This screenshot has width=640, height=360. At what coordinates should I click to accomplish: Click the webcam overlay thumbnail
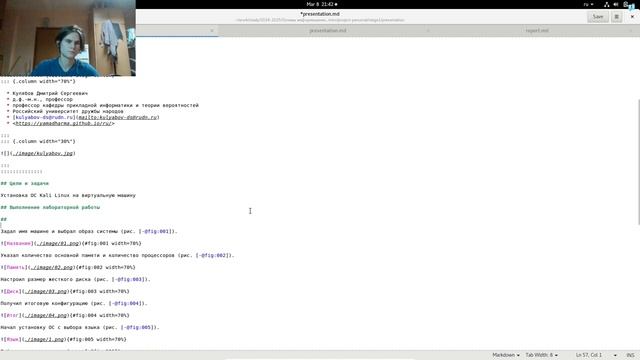pyautogui.click(x=68, y=38)
